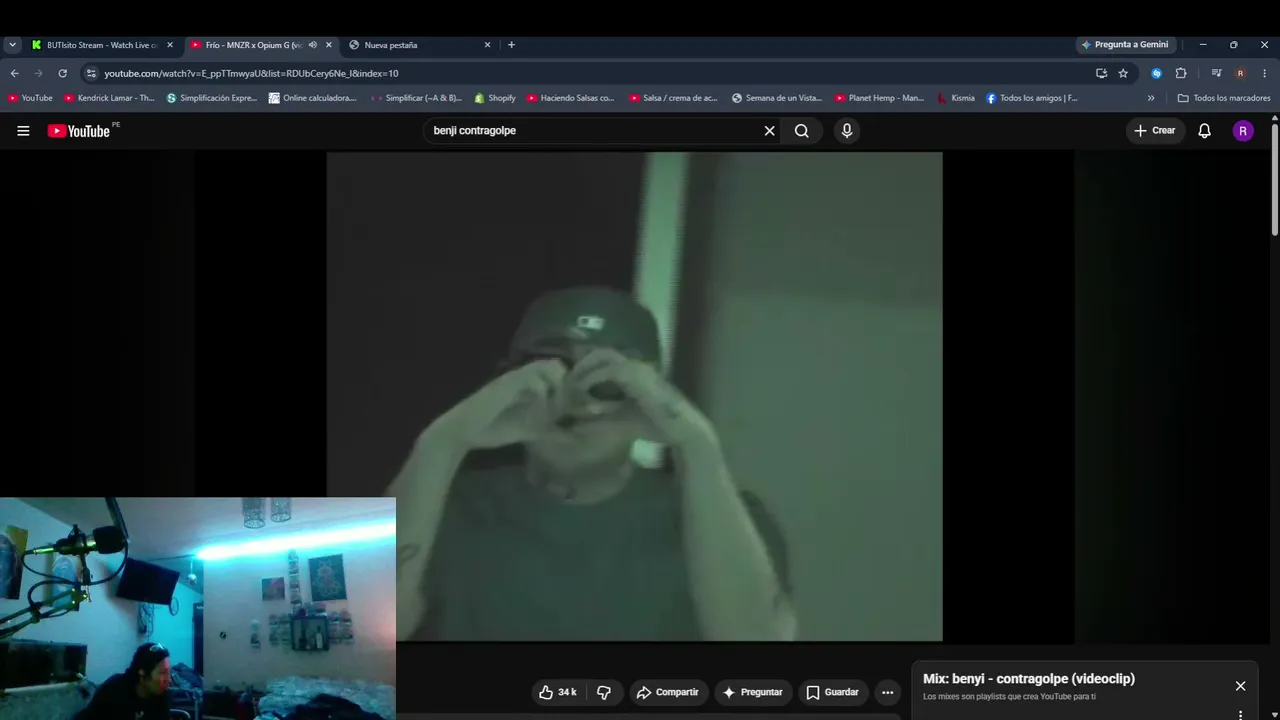Go to YouTube home via the logo

pos(79,131)
